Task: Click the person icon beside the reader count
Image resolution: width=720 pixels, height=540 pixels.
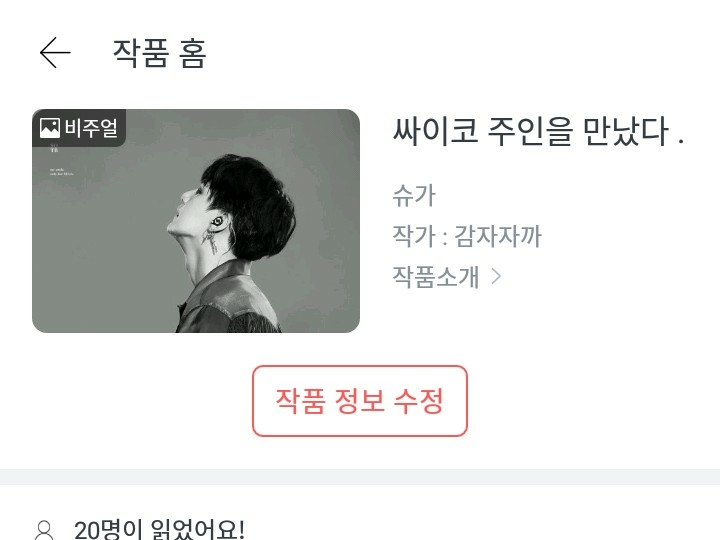Action: click(x=44, y=530)
